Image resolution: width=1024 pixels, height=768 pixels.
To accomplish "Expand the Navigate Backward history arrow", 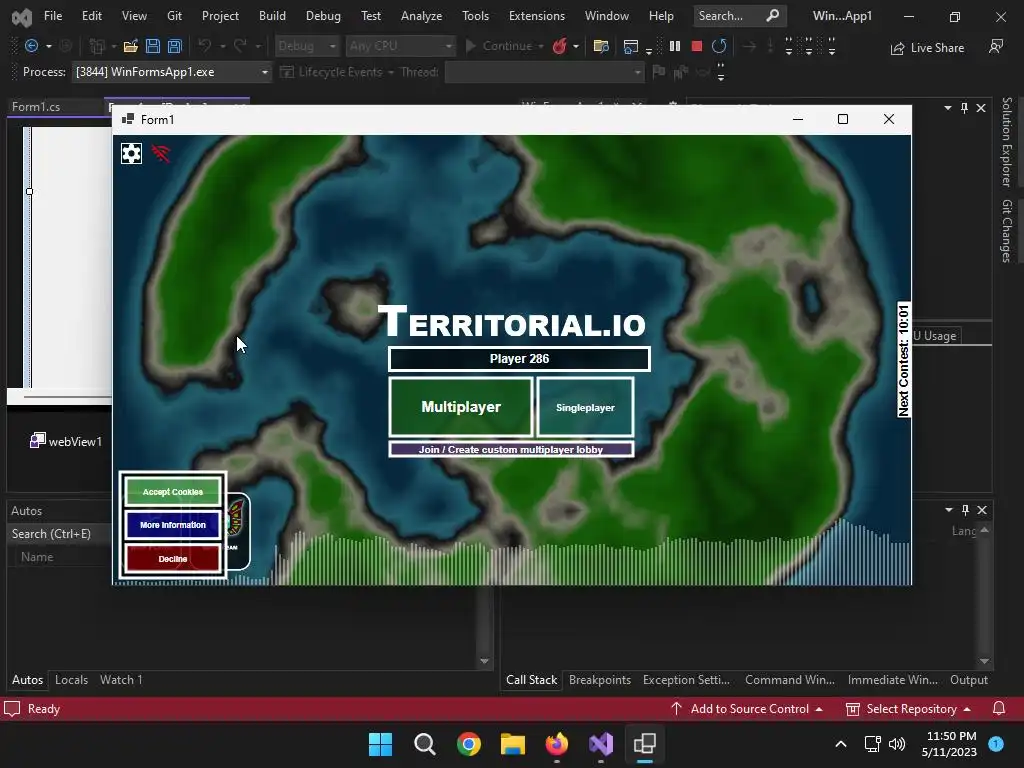I will [x=48, y=46].
